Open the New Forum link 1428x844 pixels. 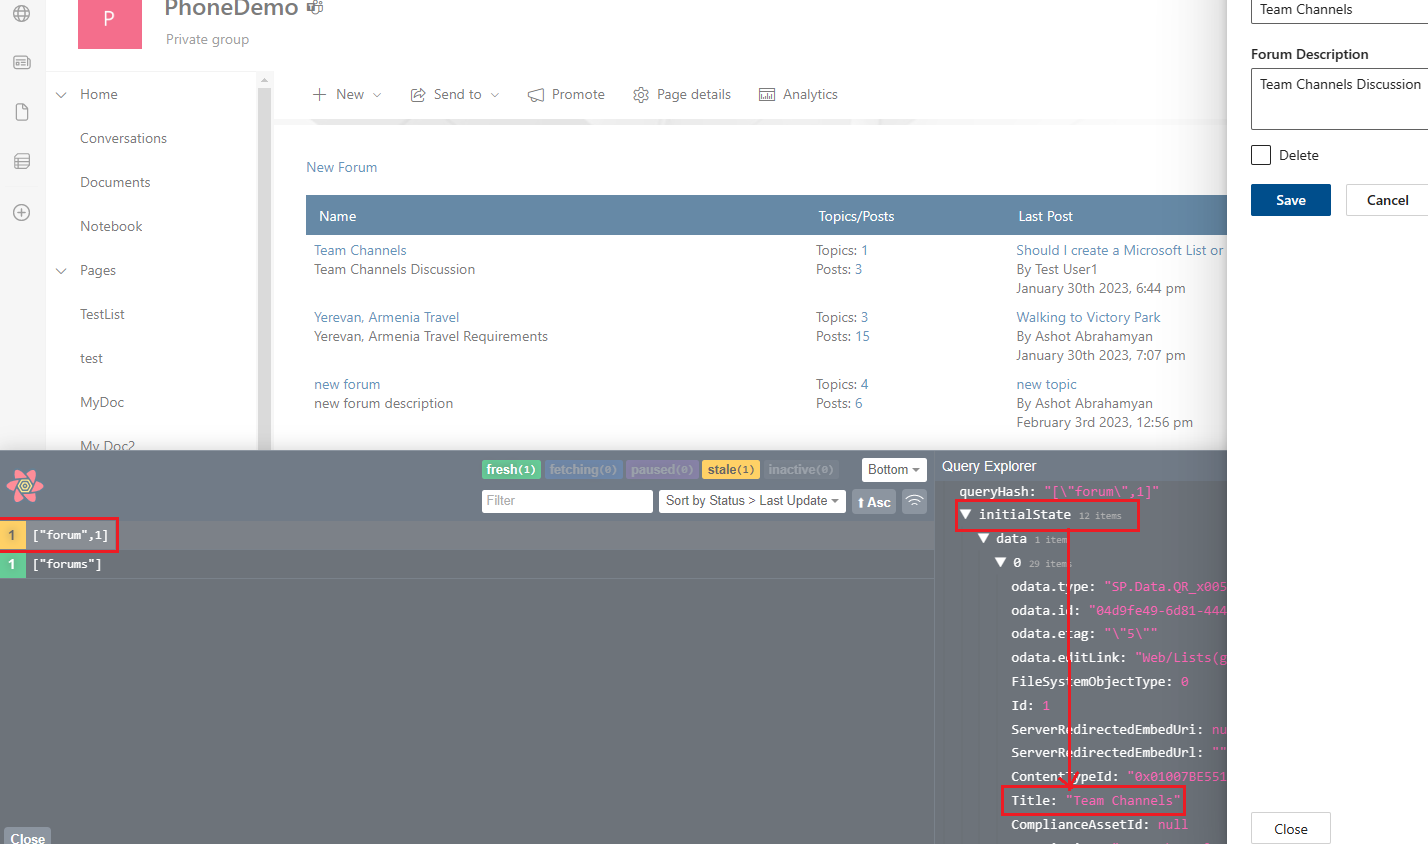click(342, 167)
